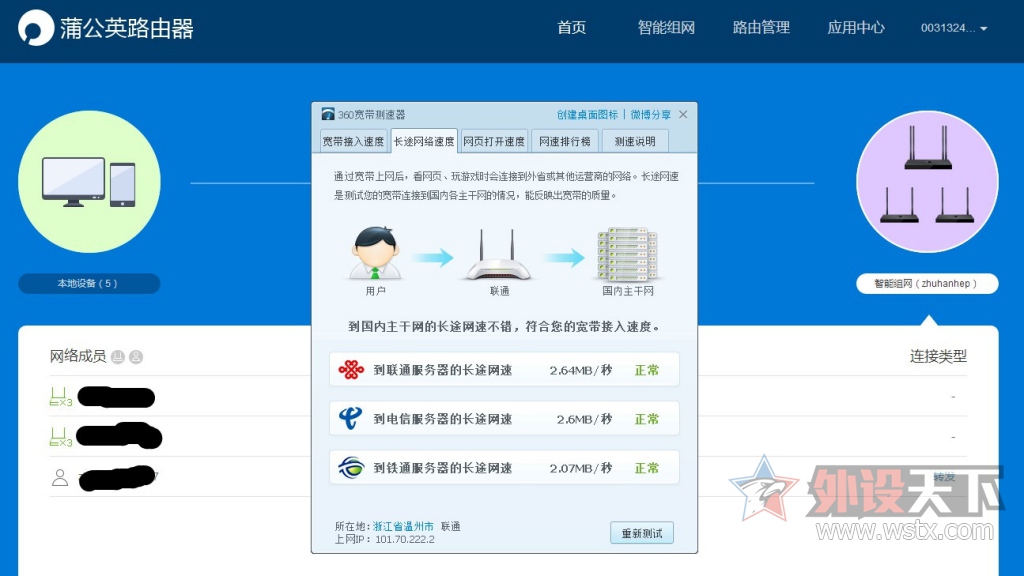The image size is (1024, 576).
Task: Click the 2.64MB/秒 speed value
Action: coord(581,370)
